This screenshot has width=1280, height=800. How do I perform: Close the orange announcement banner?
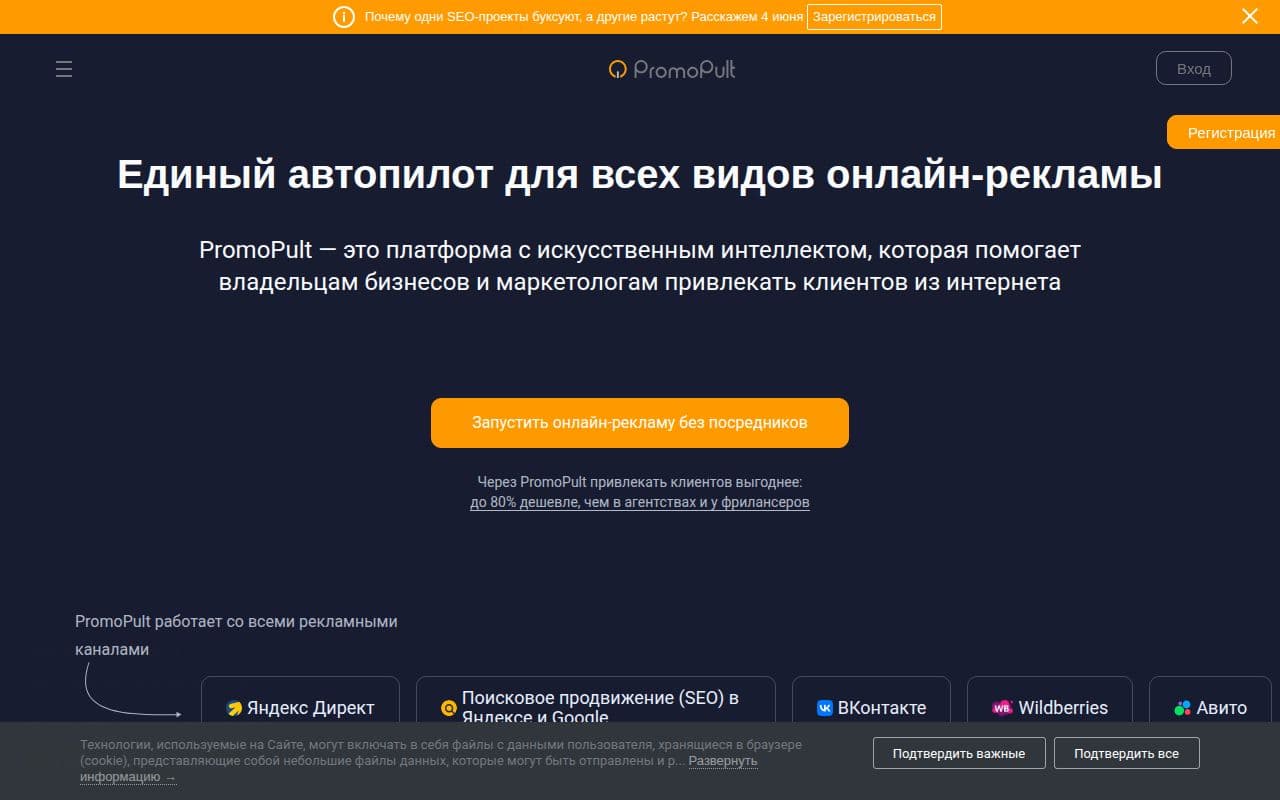[x=1249, y=16]
